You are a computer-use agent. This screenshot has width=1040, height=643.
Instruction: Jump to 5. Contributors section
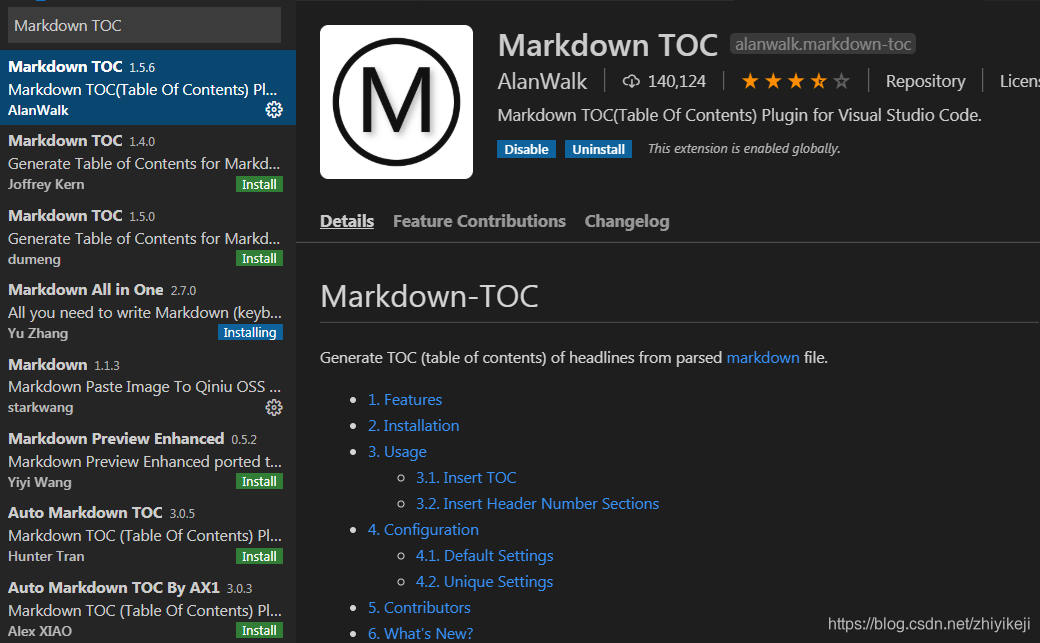coord(419,608)
